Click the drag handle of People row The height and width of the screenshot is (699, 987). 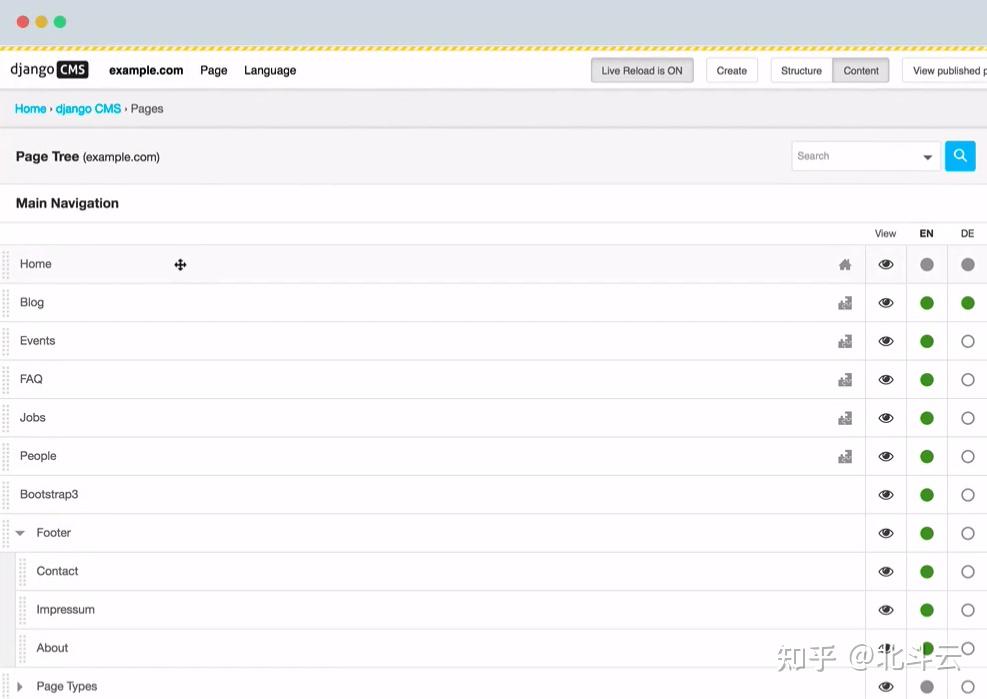pos(6,457)
